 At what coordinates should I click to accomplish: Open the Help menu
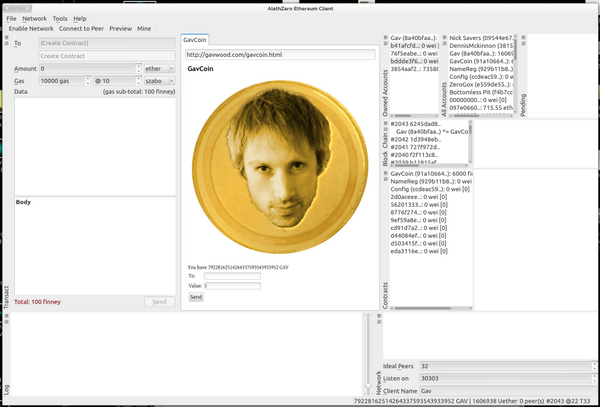[x=80, y=18]
